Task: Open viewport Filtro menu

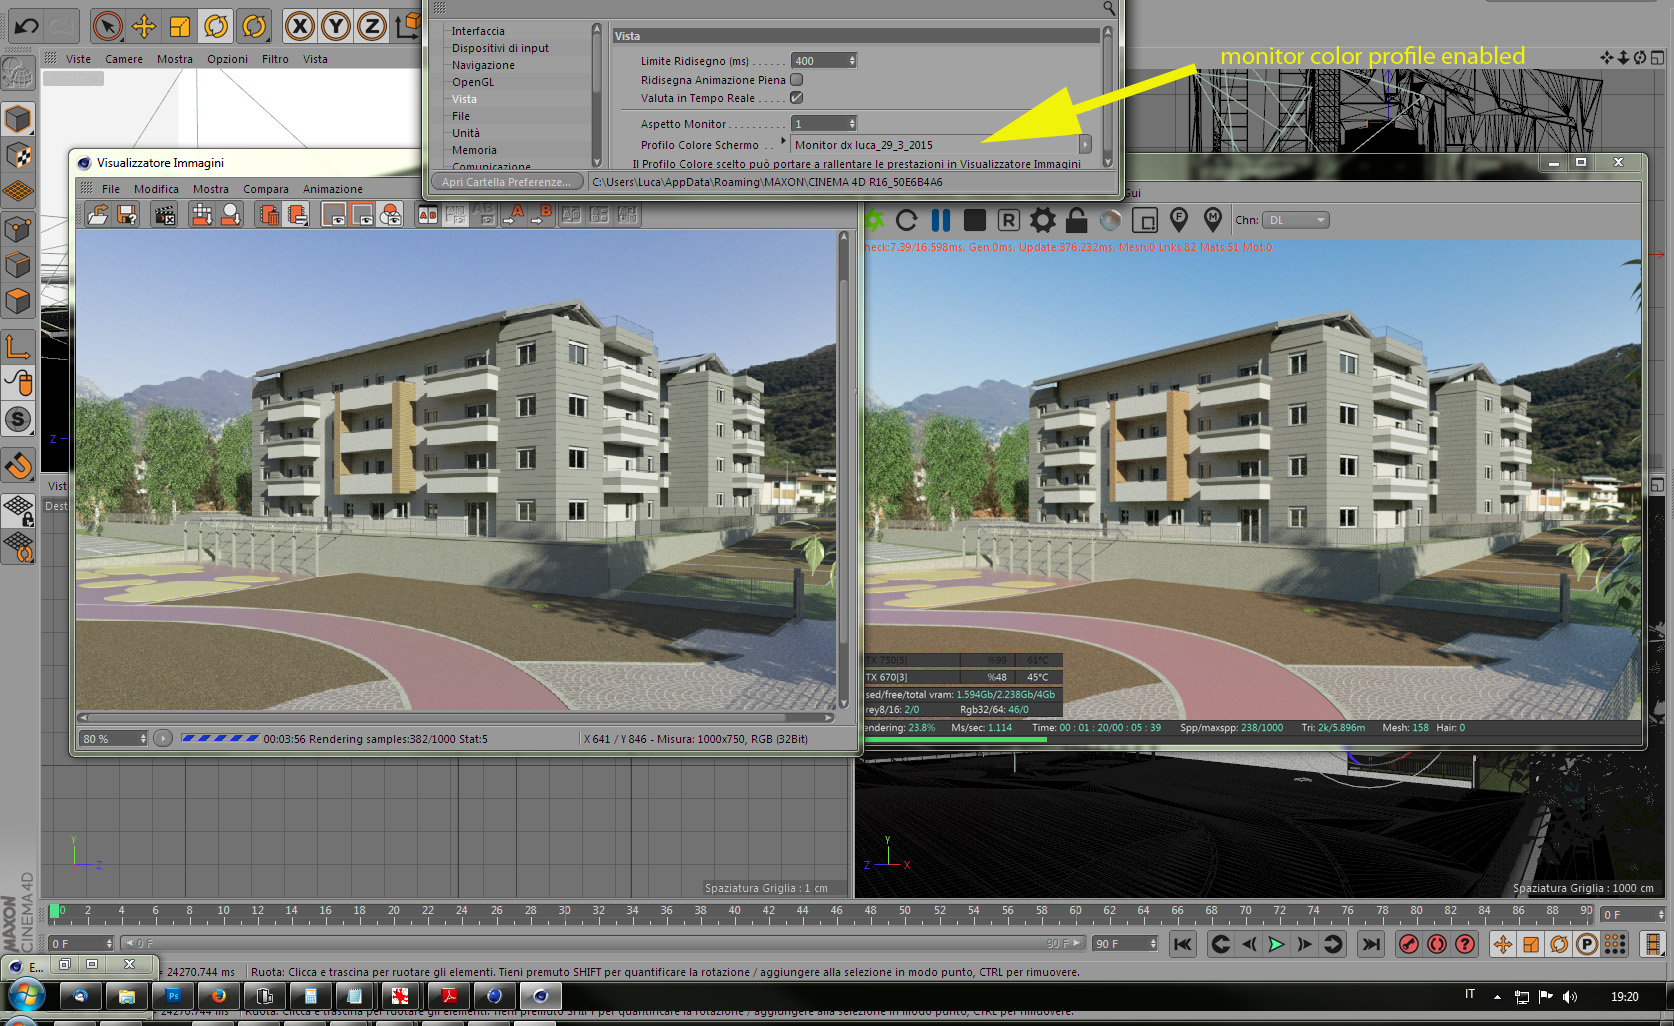Action: 275,59
